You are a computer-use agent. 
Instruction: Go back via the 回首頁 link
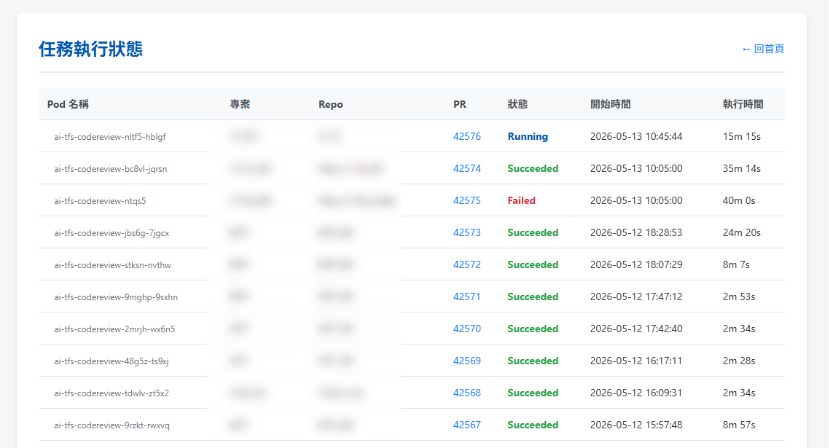[x=763, y=49]
